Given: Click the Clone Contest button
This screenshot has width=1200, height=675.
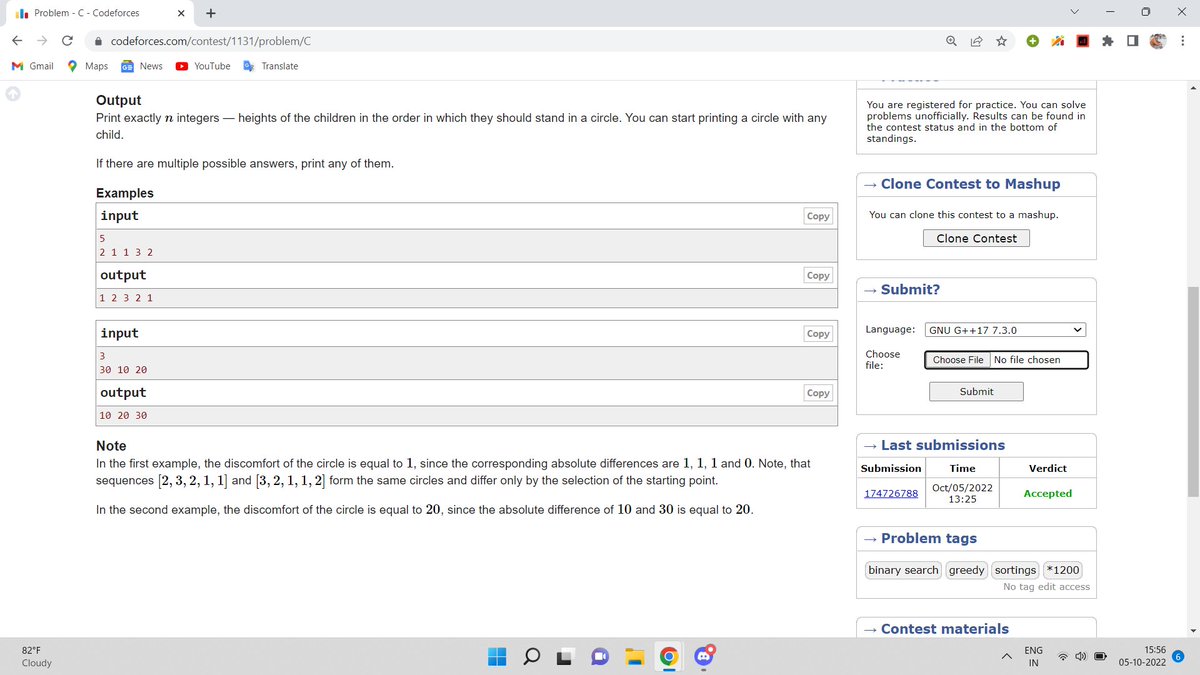Looking at the screenshot, I should point(976,238).
